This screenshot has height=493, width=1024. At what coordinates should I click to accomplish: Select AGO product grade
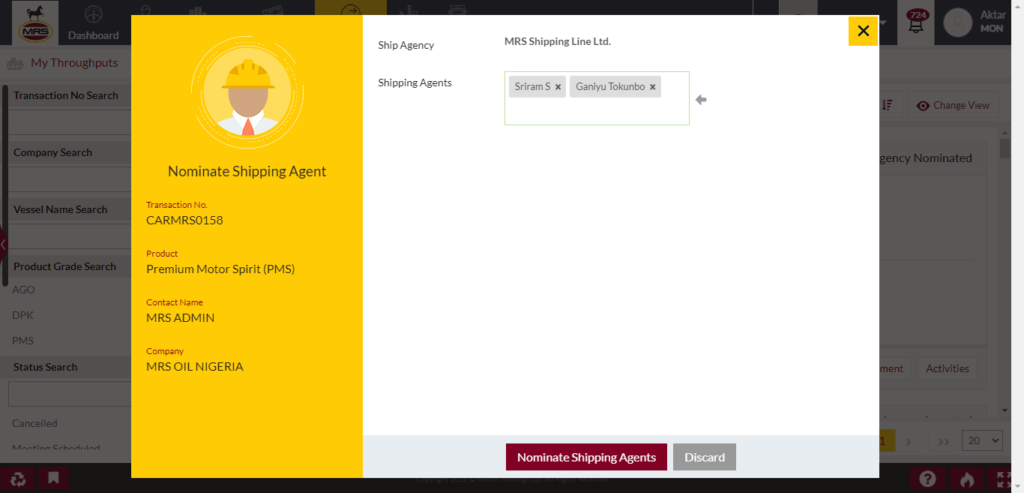coord(24,290)
